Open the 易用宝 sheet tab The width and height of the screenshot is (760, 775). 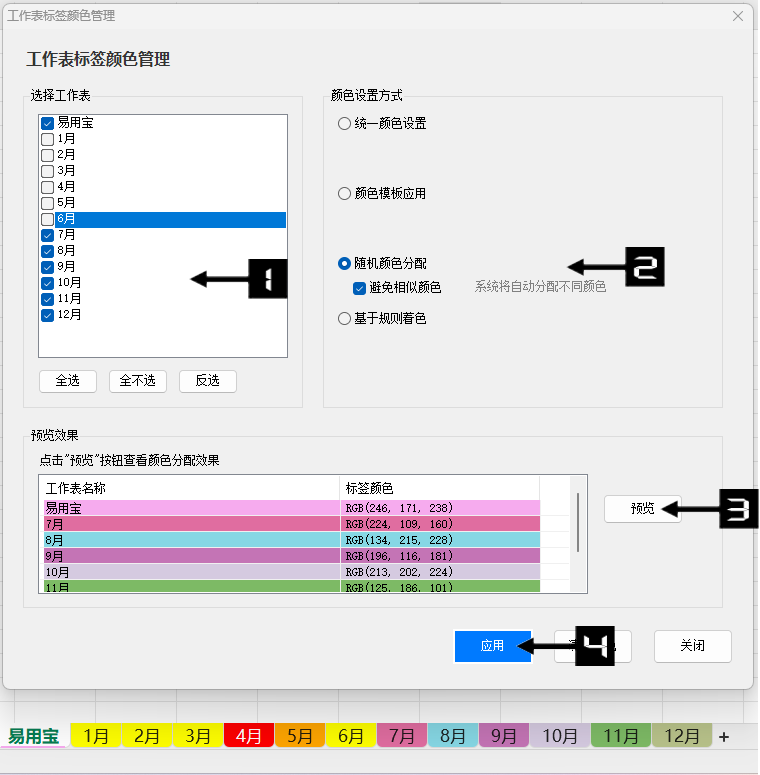click(x=34, y=736)
